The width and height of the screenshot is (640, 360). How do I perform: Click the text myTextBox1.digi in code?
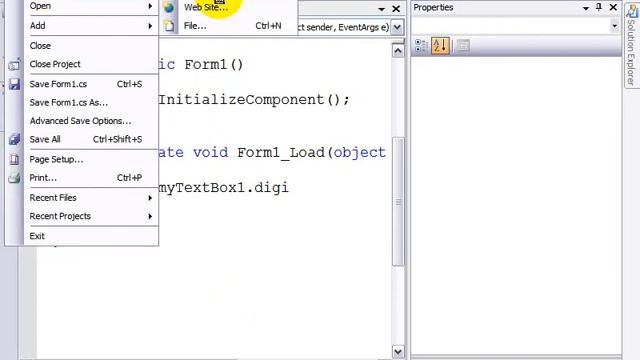223,188
